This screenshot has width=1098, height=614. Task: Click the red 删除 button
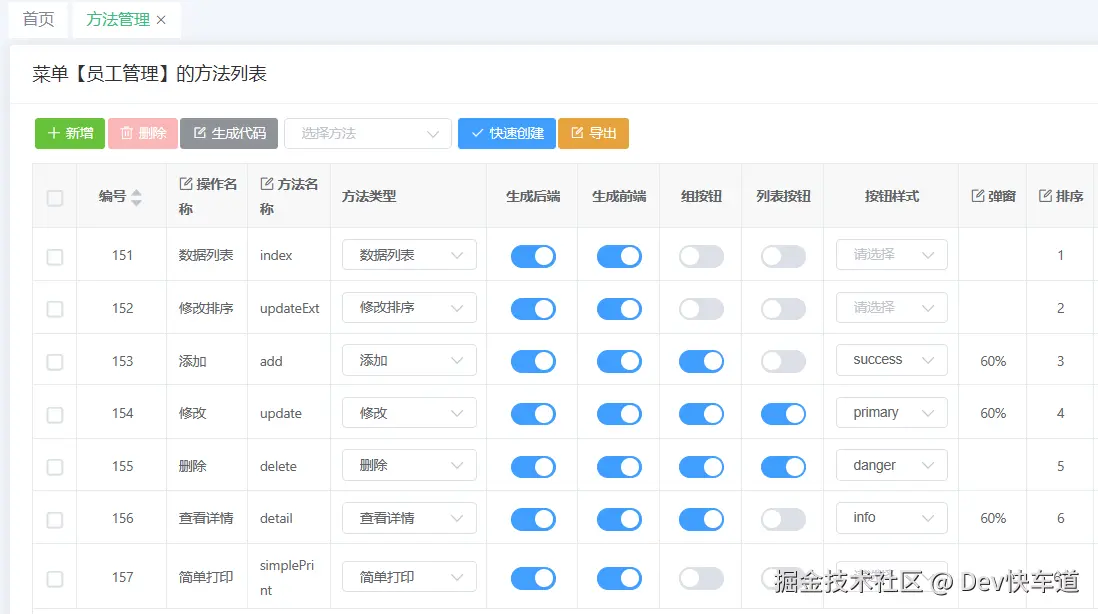point(143,133)
